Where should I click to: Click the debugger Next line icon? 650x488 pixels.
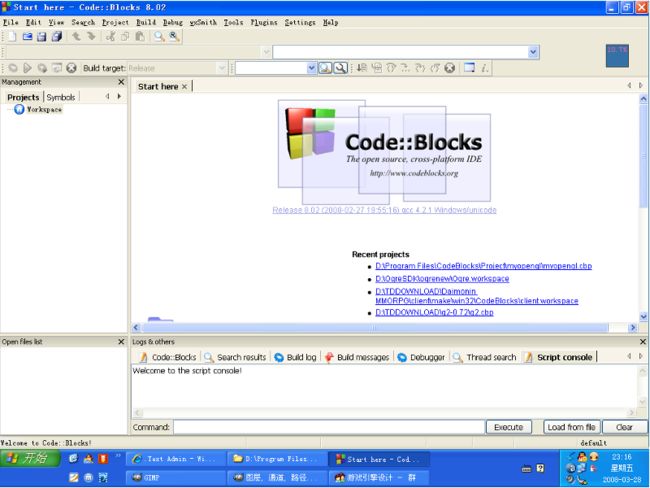pos(376,68)
